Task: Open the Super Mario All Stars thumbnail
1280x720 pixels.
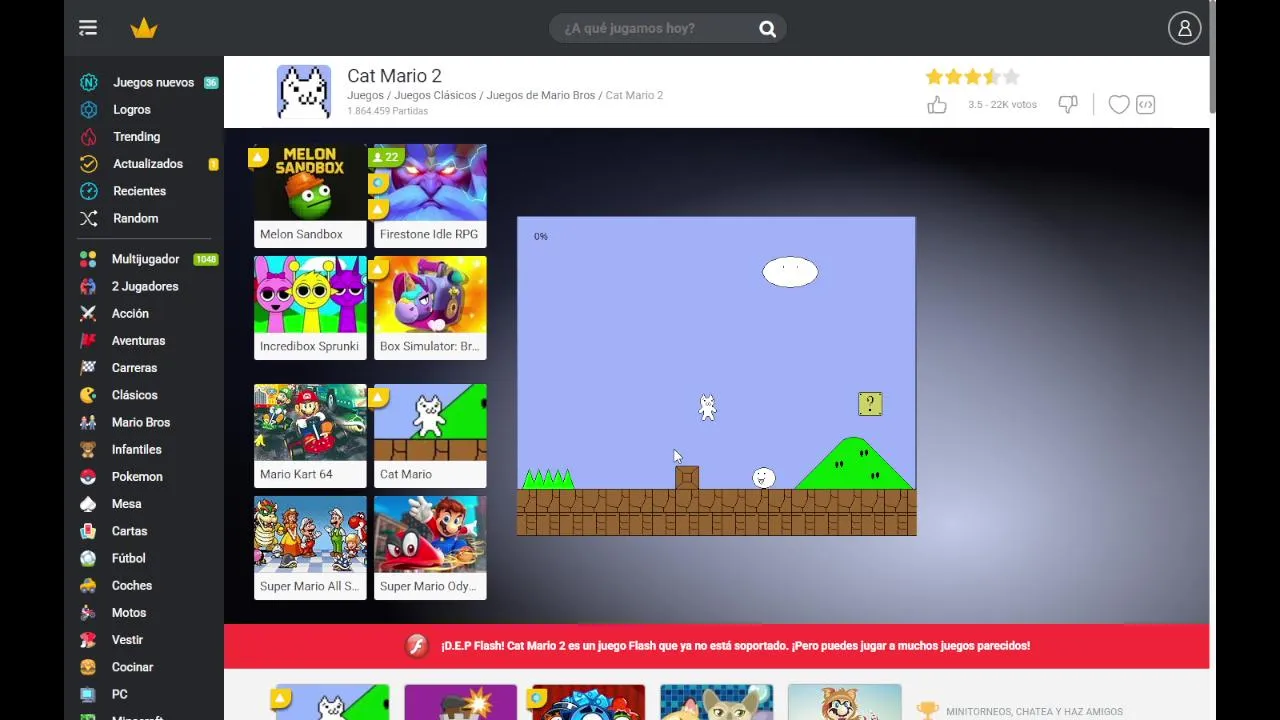Action: pos(310,548)
